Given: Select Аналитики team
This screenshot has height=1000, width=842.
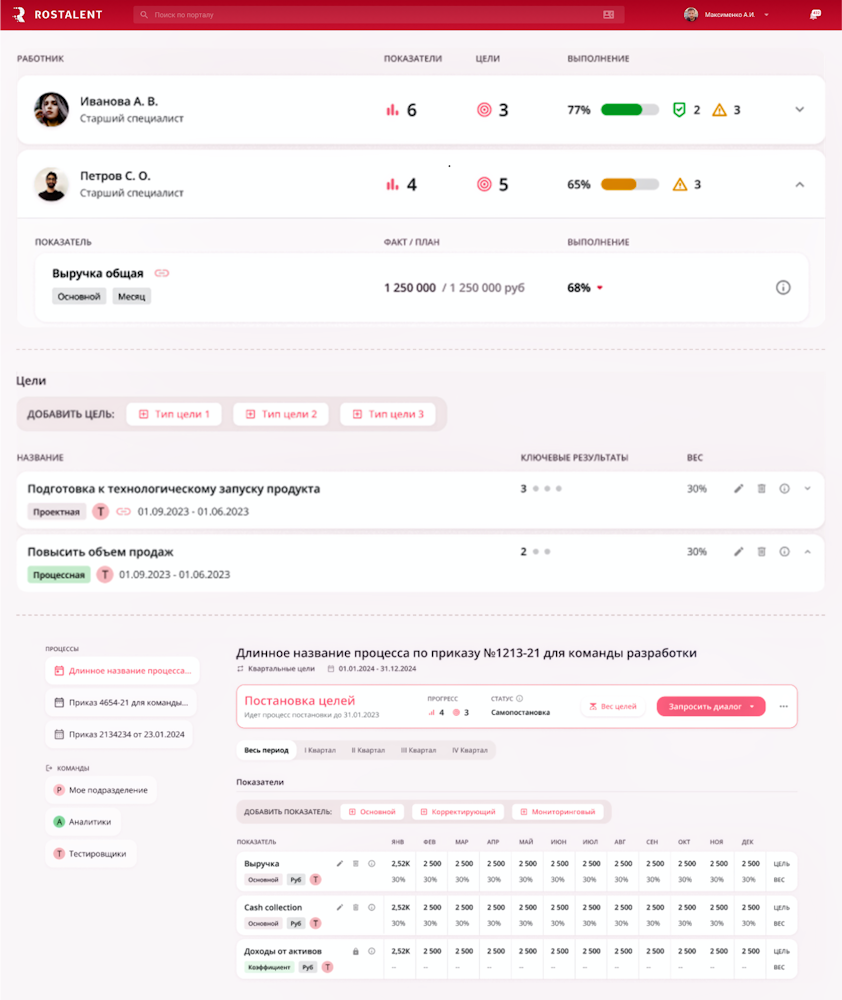Looking at the screenshot, I should click(83, 822).
